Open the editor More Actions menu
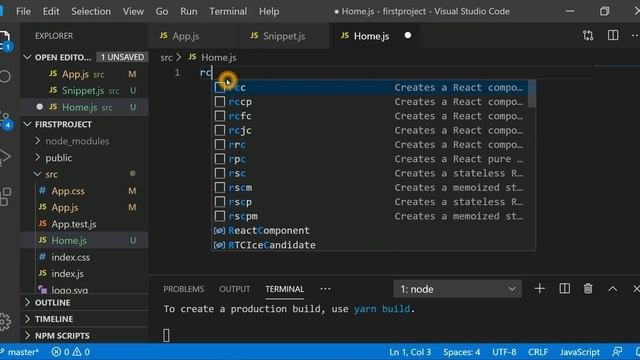This screenshot has height=360, width=640. click(x=635, y=36)
